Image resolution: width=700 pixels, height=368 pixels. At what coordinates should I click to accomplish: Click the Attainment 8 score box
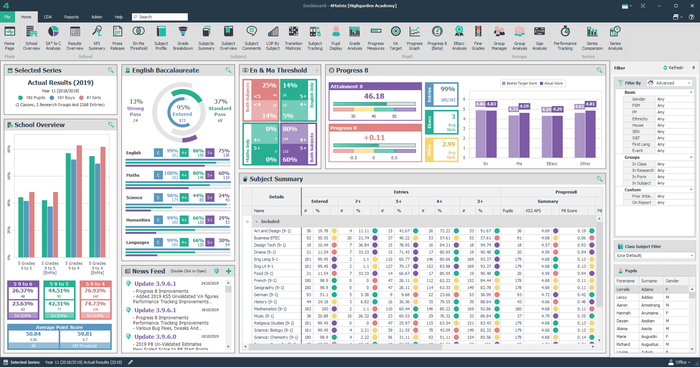[x=375, y=101]
